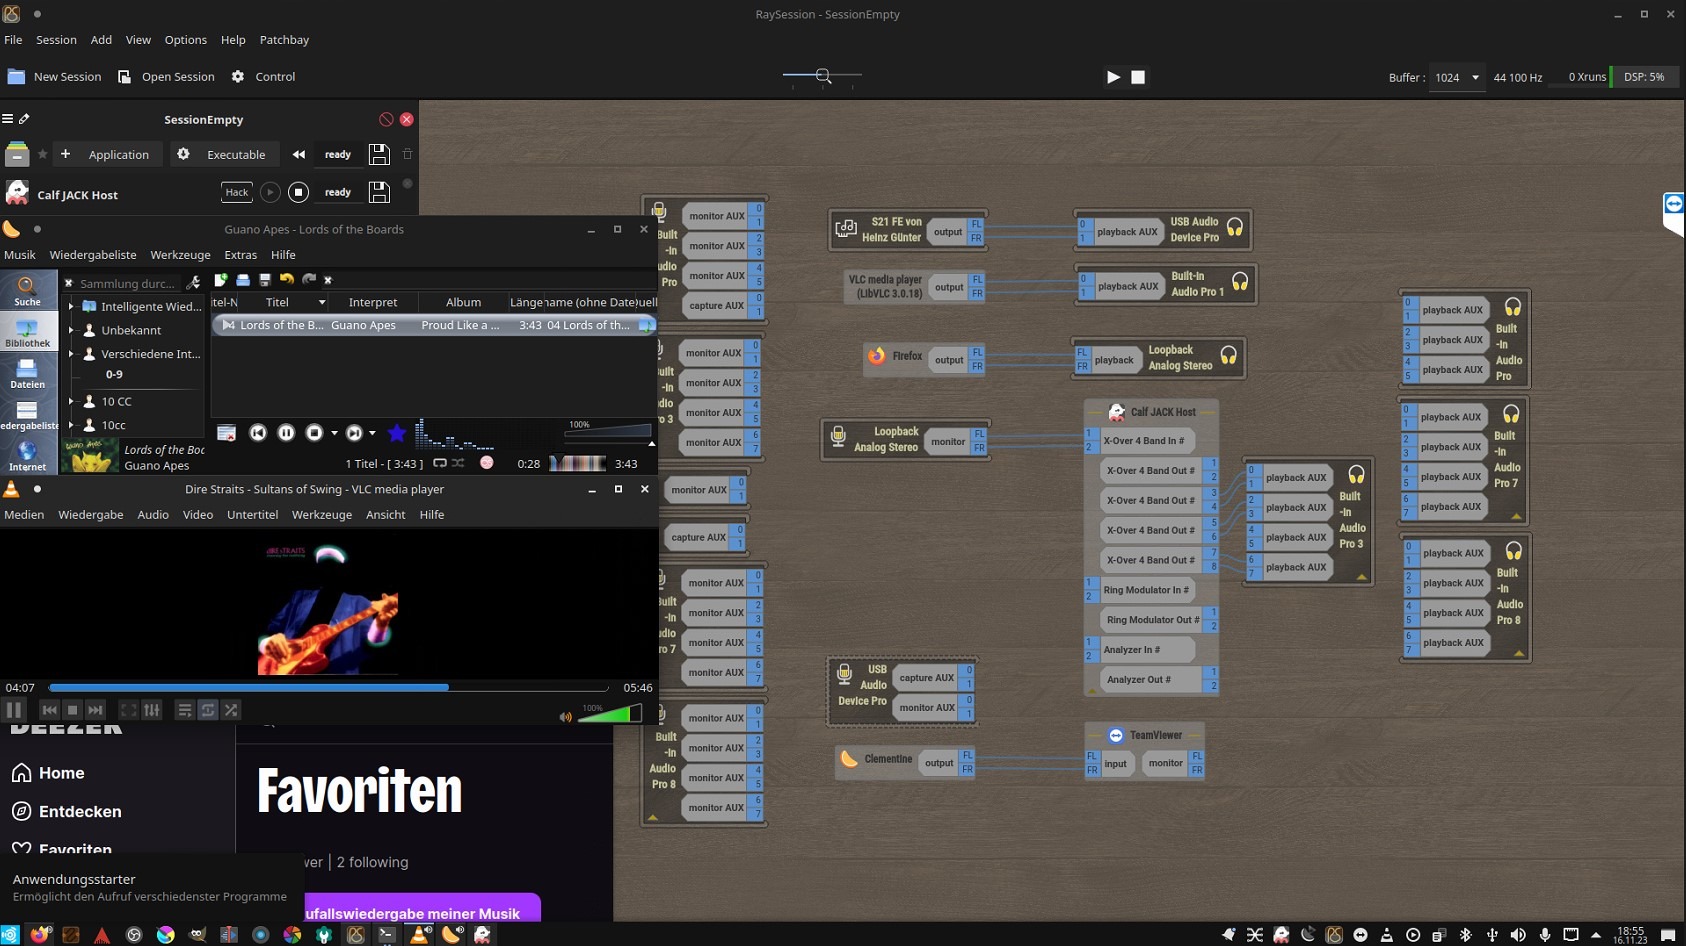
Task: Load a playlist with the folder icon
Action: point(243,280)
